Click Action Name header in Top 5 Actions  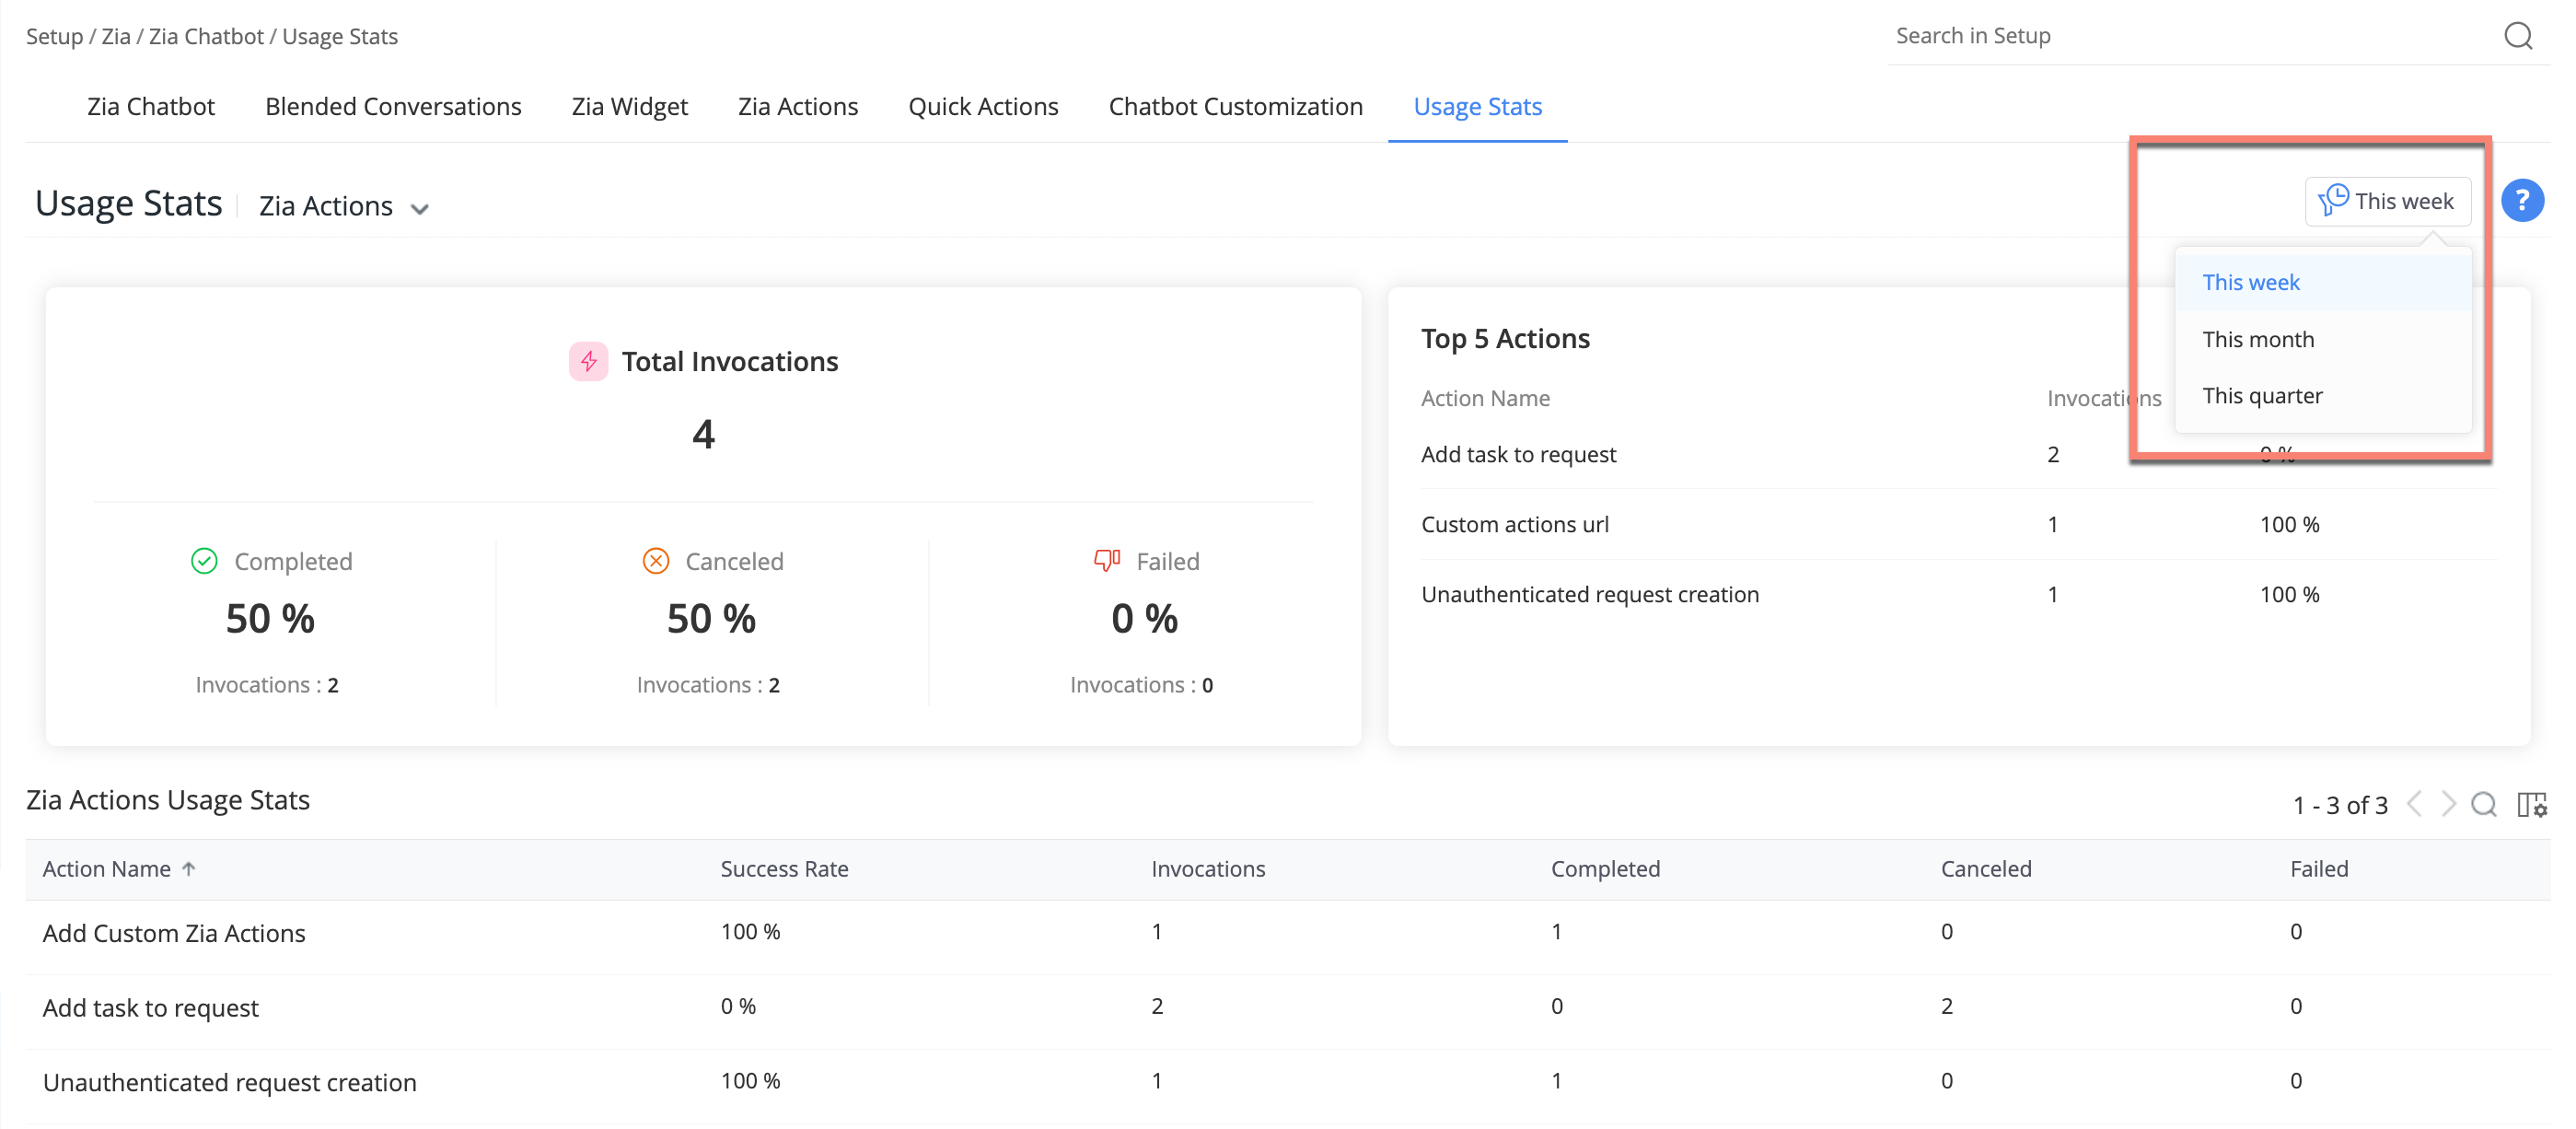(x=1485, y=398)
